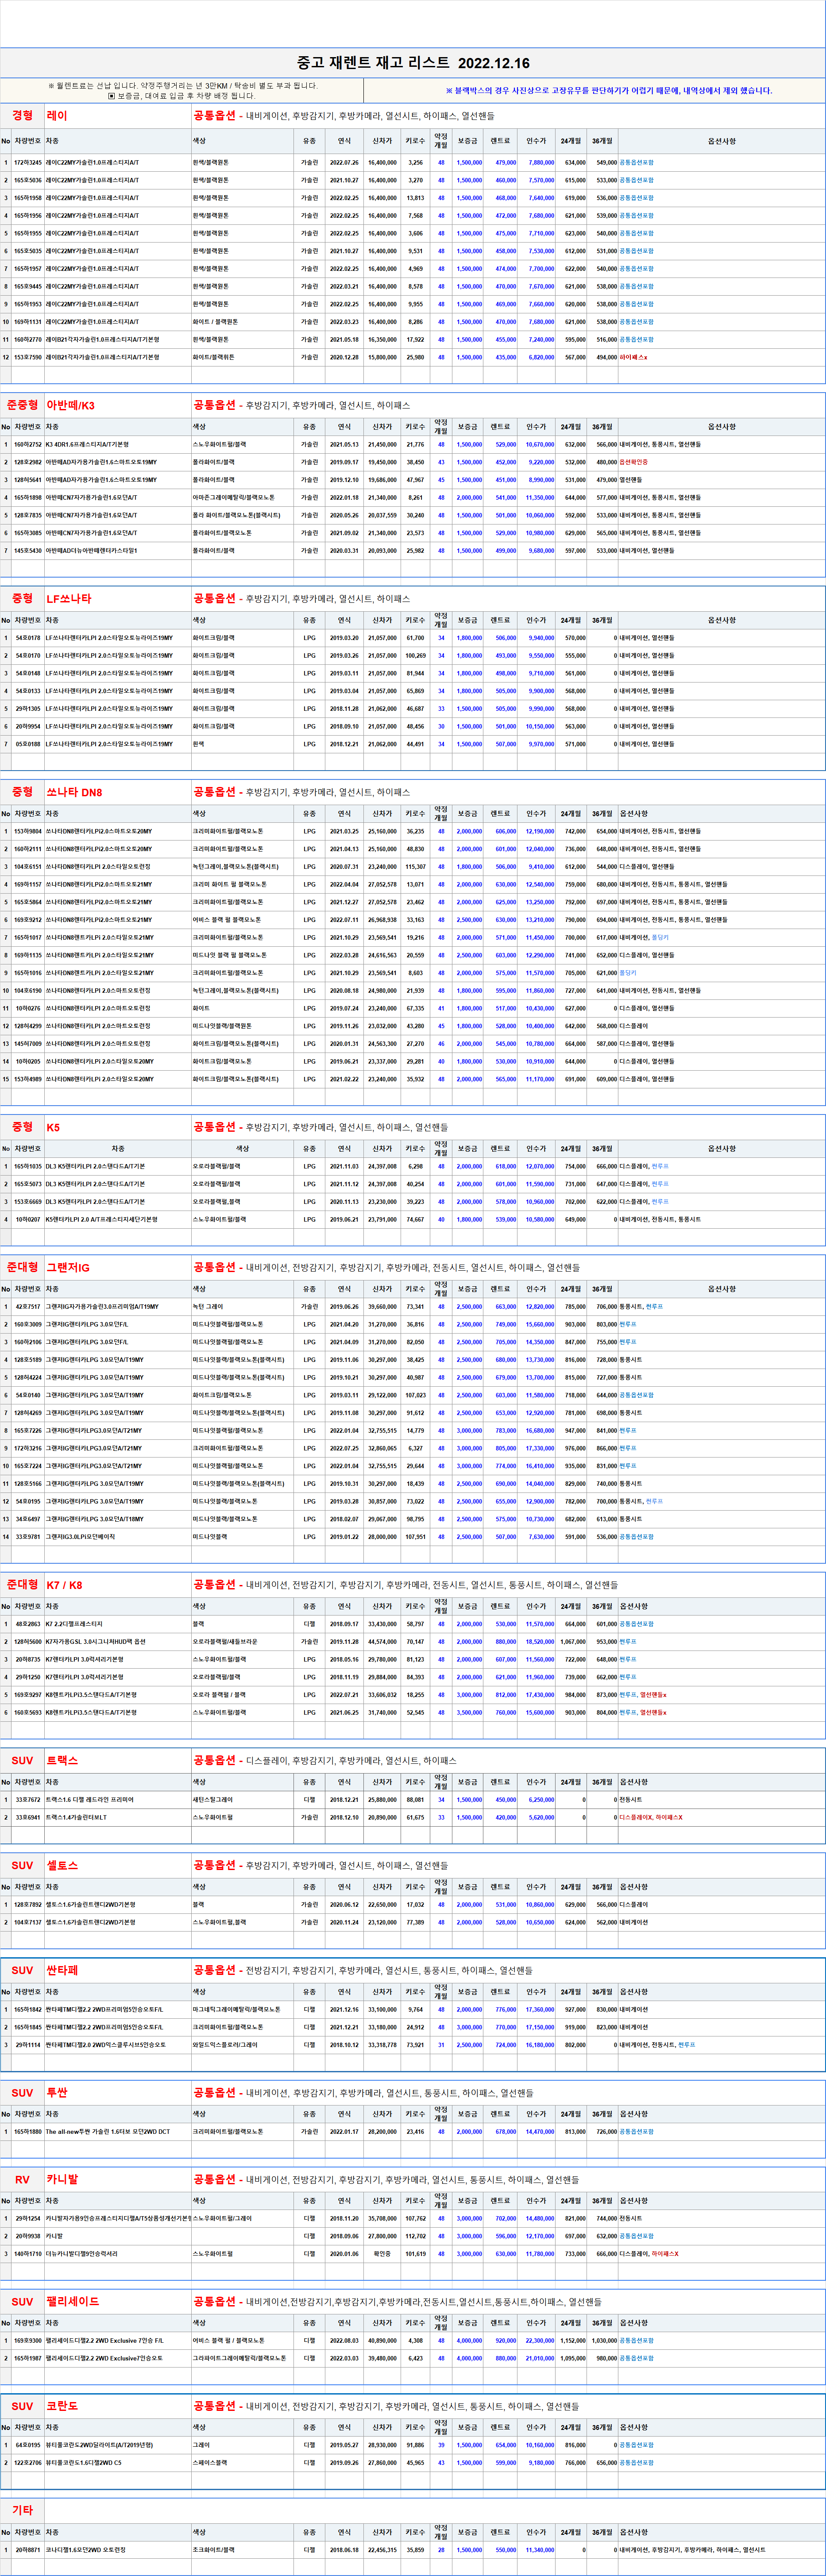
Task: Click the 코란도 section heading
Action: [62, 2406]
